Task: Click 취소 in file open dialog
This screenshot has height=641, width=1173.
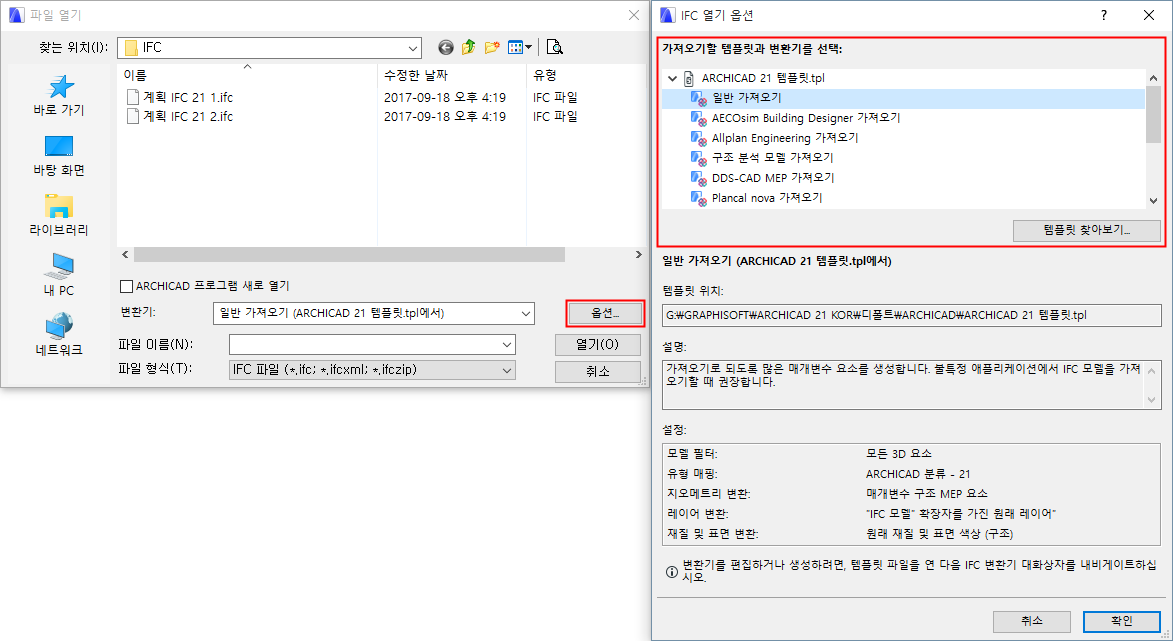Action: (598, 371)
